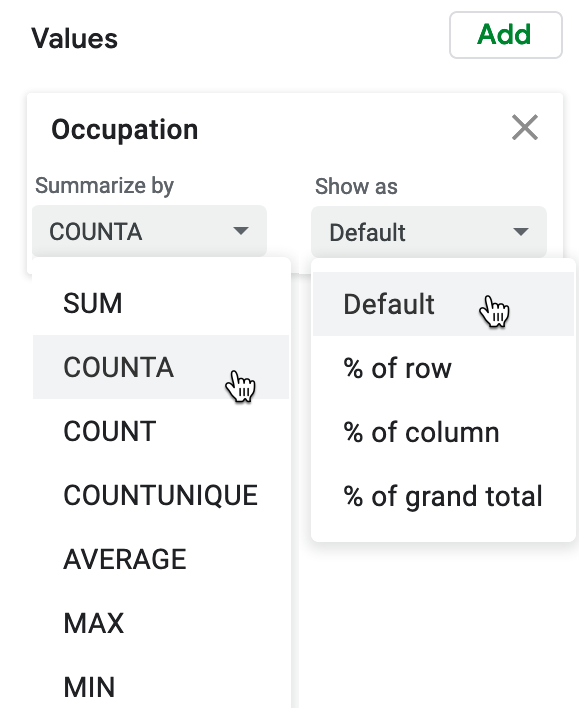Click the Summarize by label
The width and height of the screenshot is (579, 708).
[104, 186]
